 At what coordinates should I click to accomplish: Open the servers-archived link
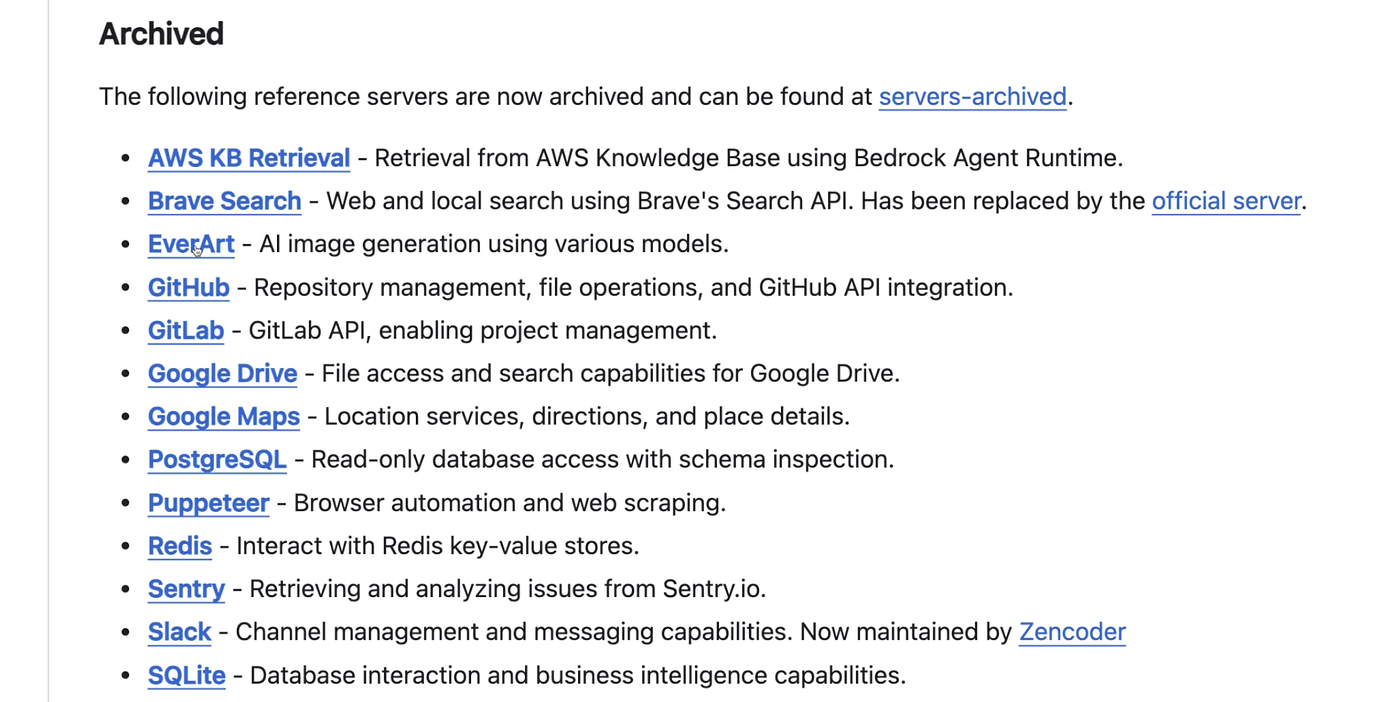(x=972, y=97)
